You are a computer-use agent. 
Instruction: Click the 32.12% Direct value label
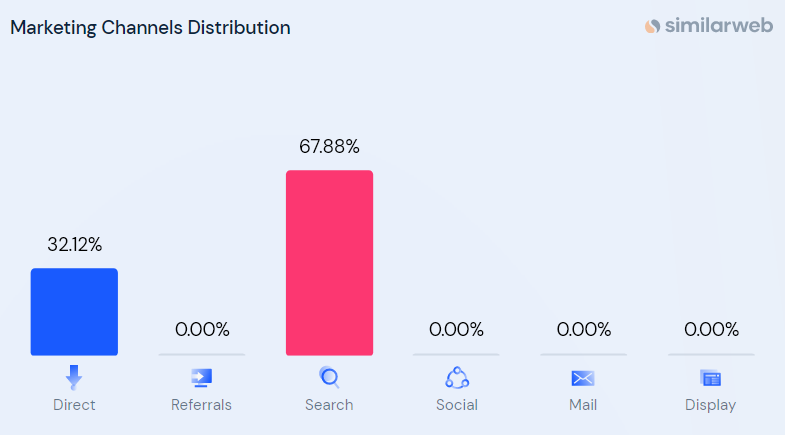coord(75,245)
